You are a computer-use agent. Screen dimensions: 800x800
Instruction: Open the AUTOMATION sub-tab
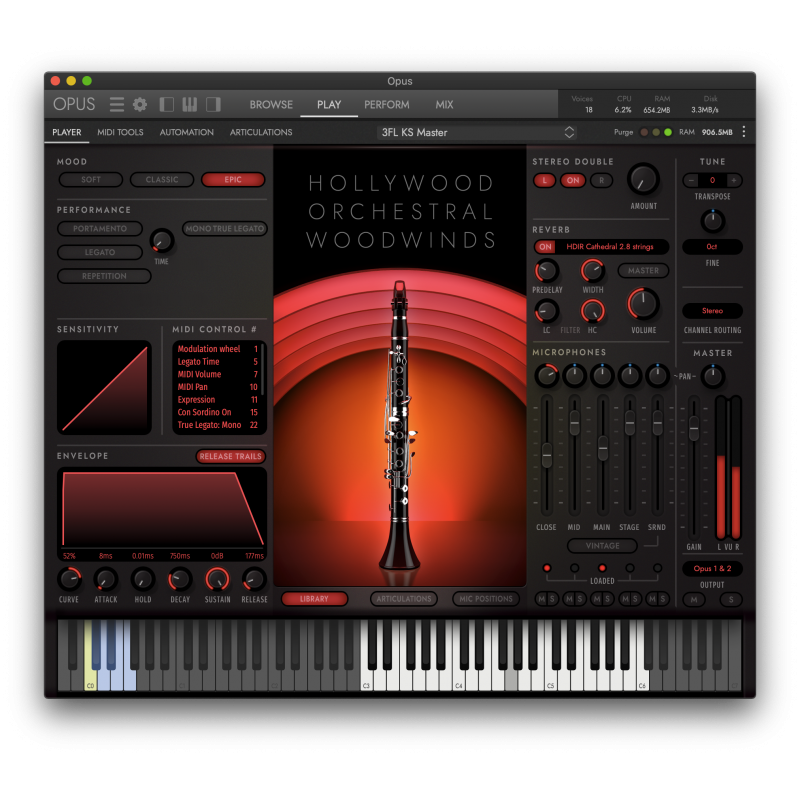[187, 132]
